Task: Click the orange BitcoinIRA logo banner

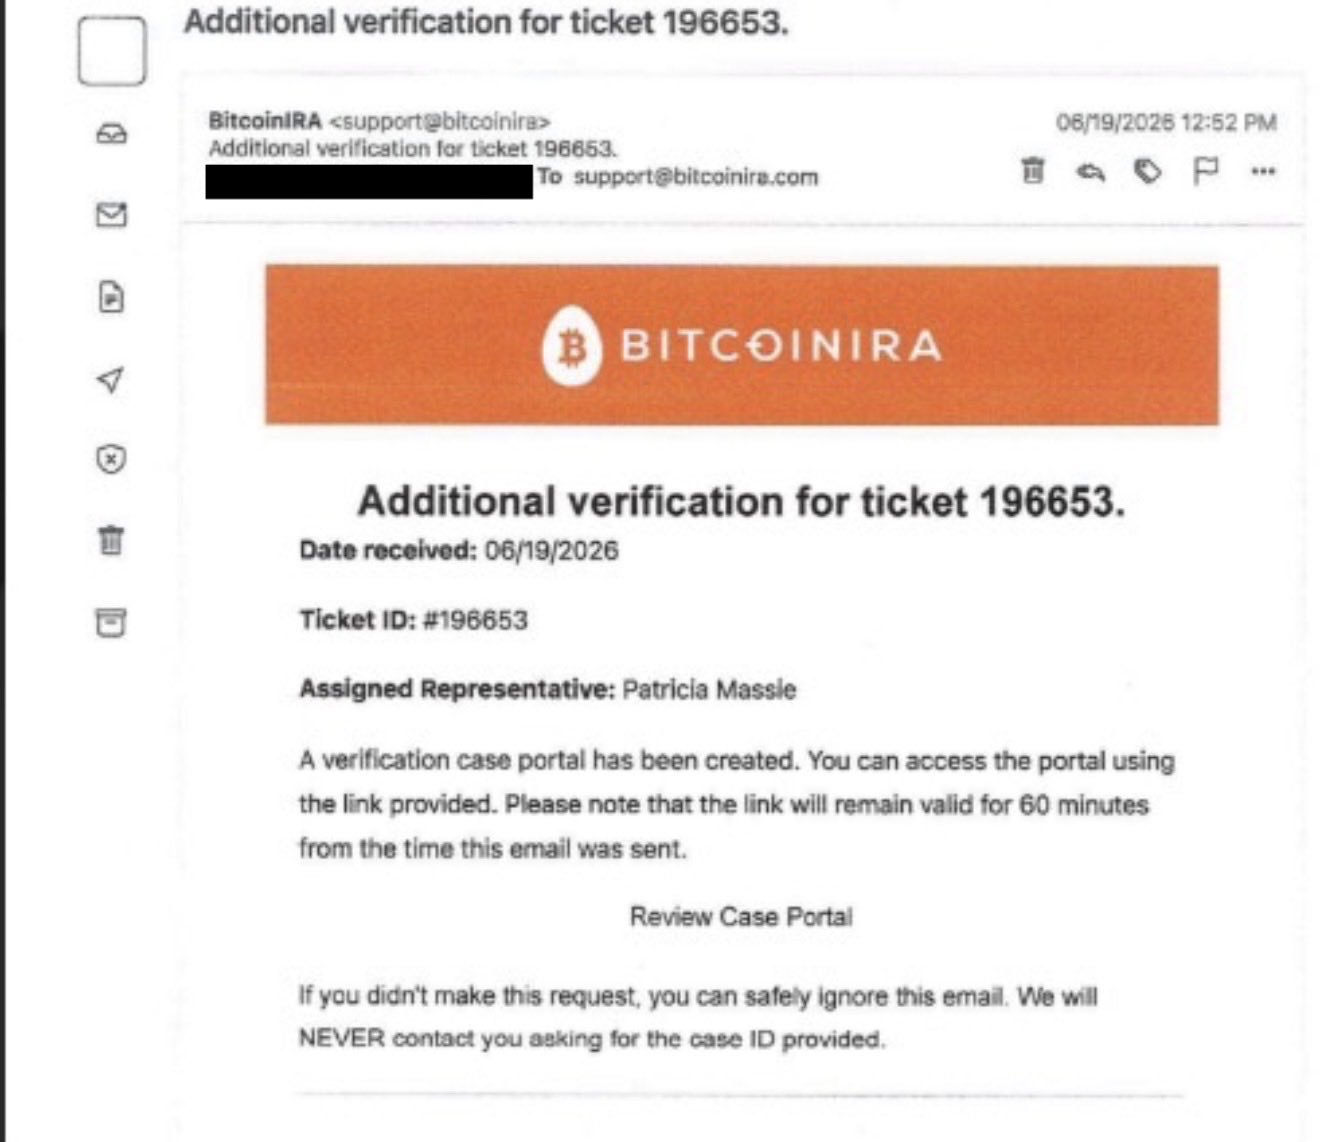Action: (742, 345)
